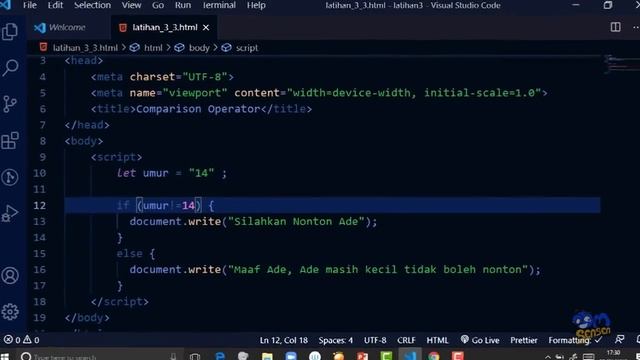Screen dimensions: 640x360
Task: Click the feedback icon in status bar
Action: click(x=620, y=340)
